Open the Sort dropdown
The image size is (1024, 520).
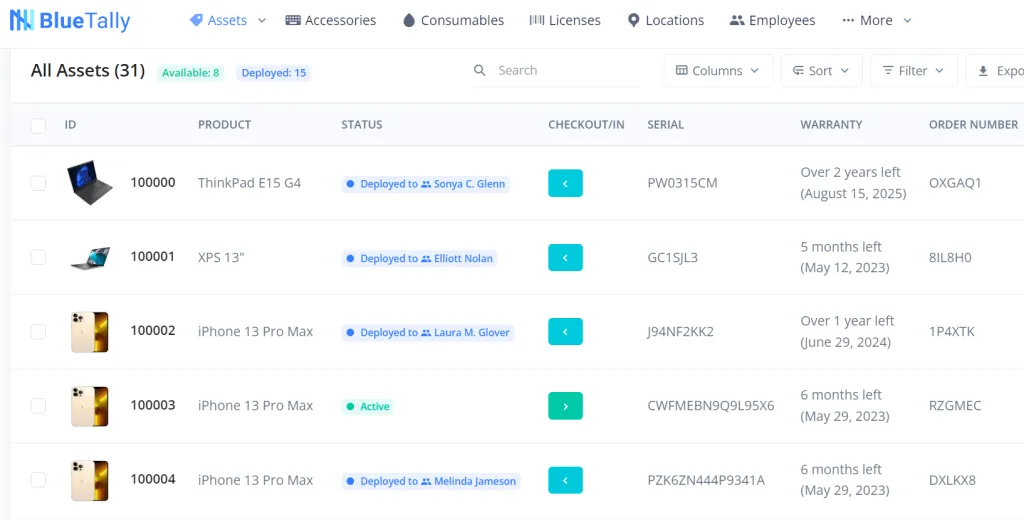tap(822, 71)
